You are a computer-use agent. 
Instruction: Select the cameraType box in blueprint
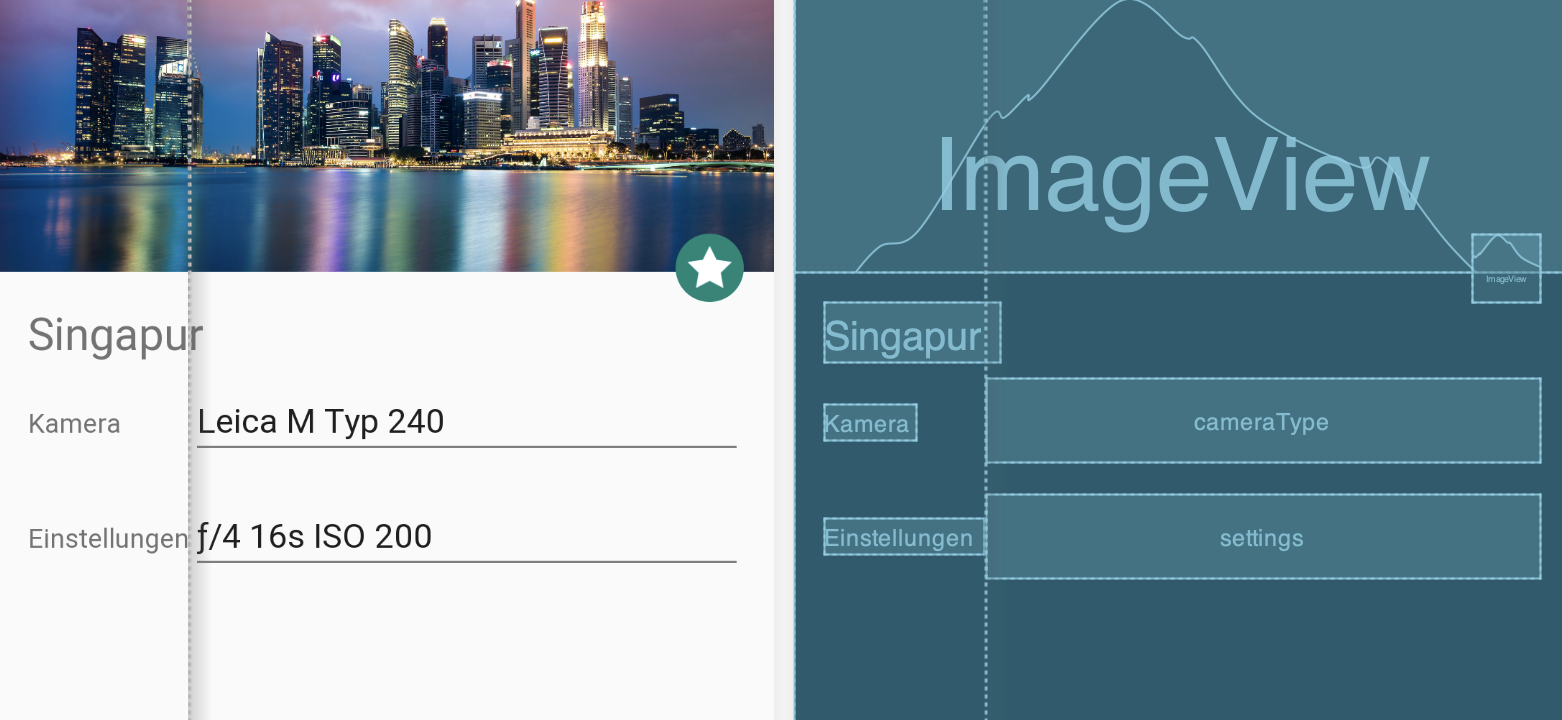tap(1262, 421)
